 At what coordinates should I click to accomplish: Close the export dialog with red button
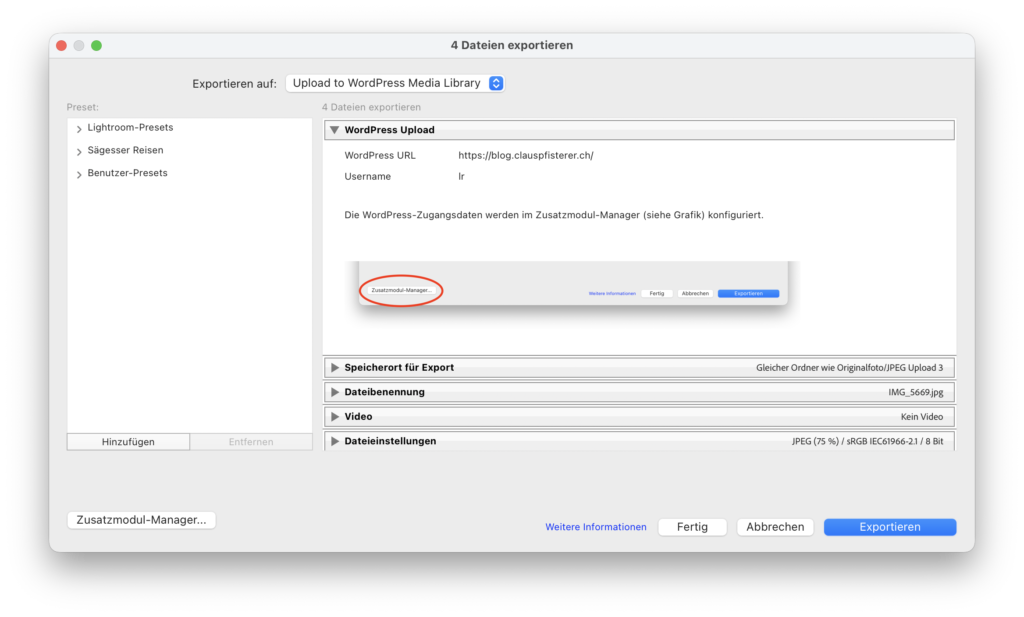61,46
